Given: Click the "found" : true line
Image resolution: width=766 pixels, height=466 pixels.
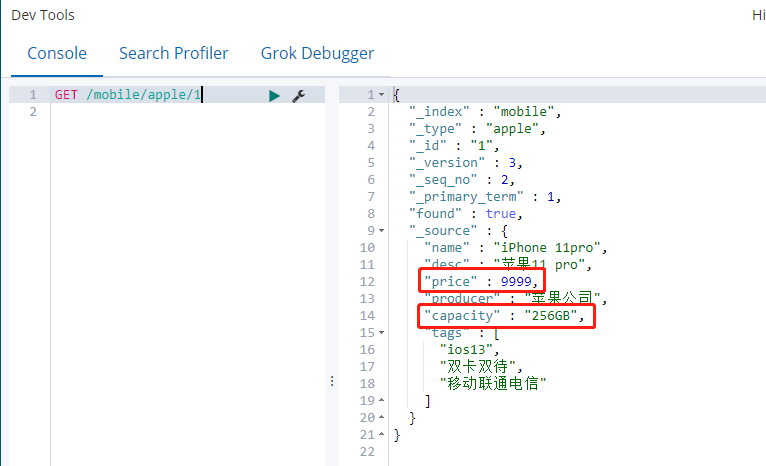Looking at the screenshot, I should coord(466,213).
